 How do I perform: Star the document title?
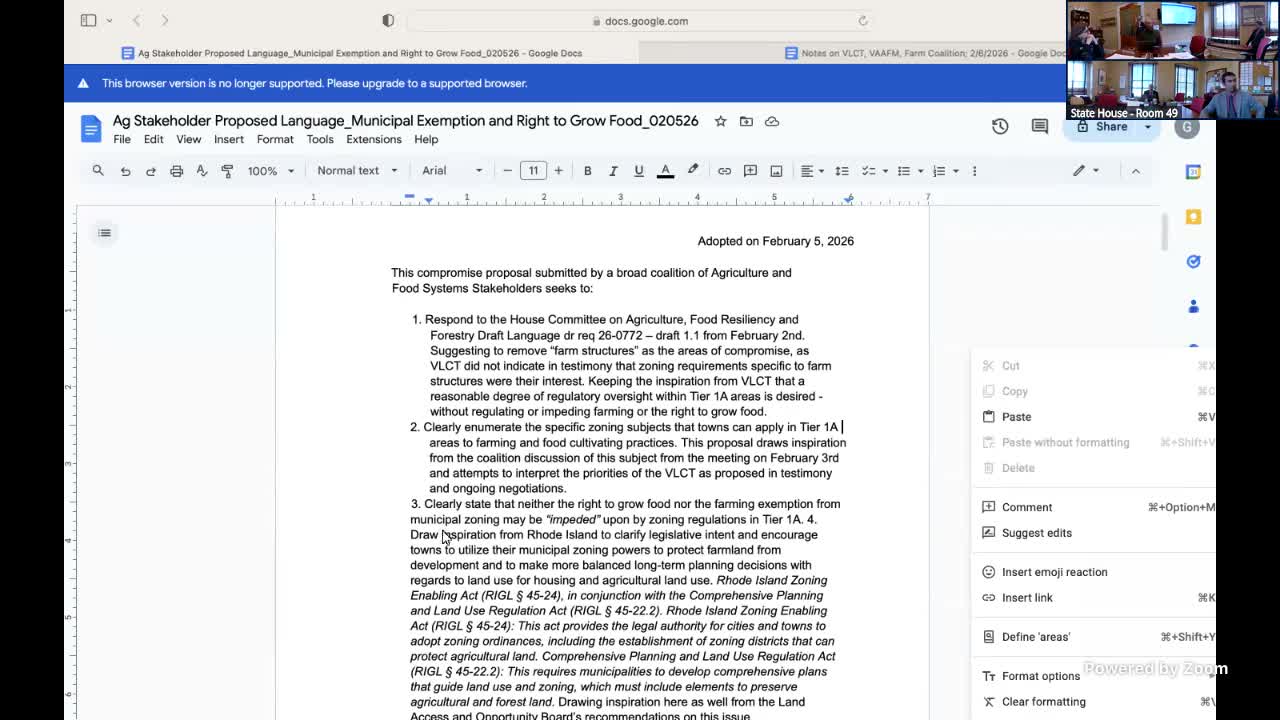point(720,121)
